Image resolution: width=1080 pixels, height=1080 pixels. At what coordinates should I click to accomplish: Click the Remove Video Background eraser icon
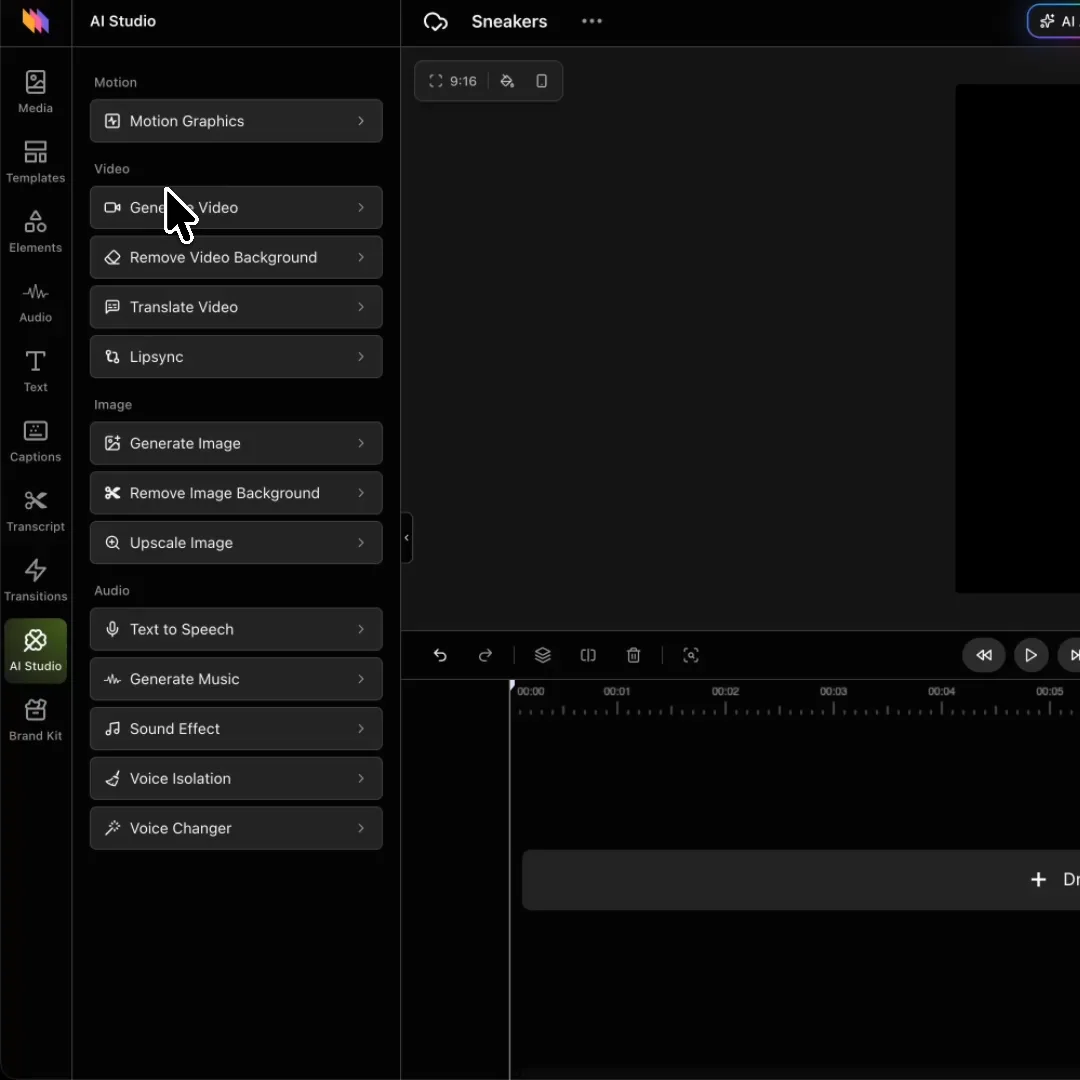(112, 258)
